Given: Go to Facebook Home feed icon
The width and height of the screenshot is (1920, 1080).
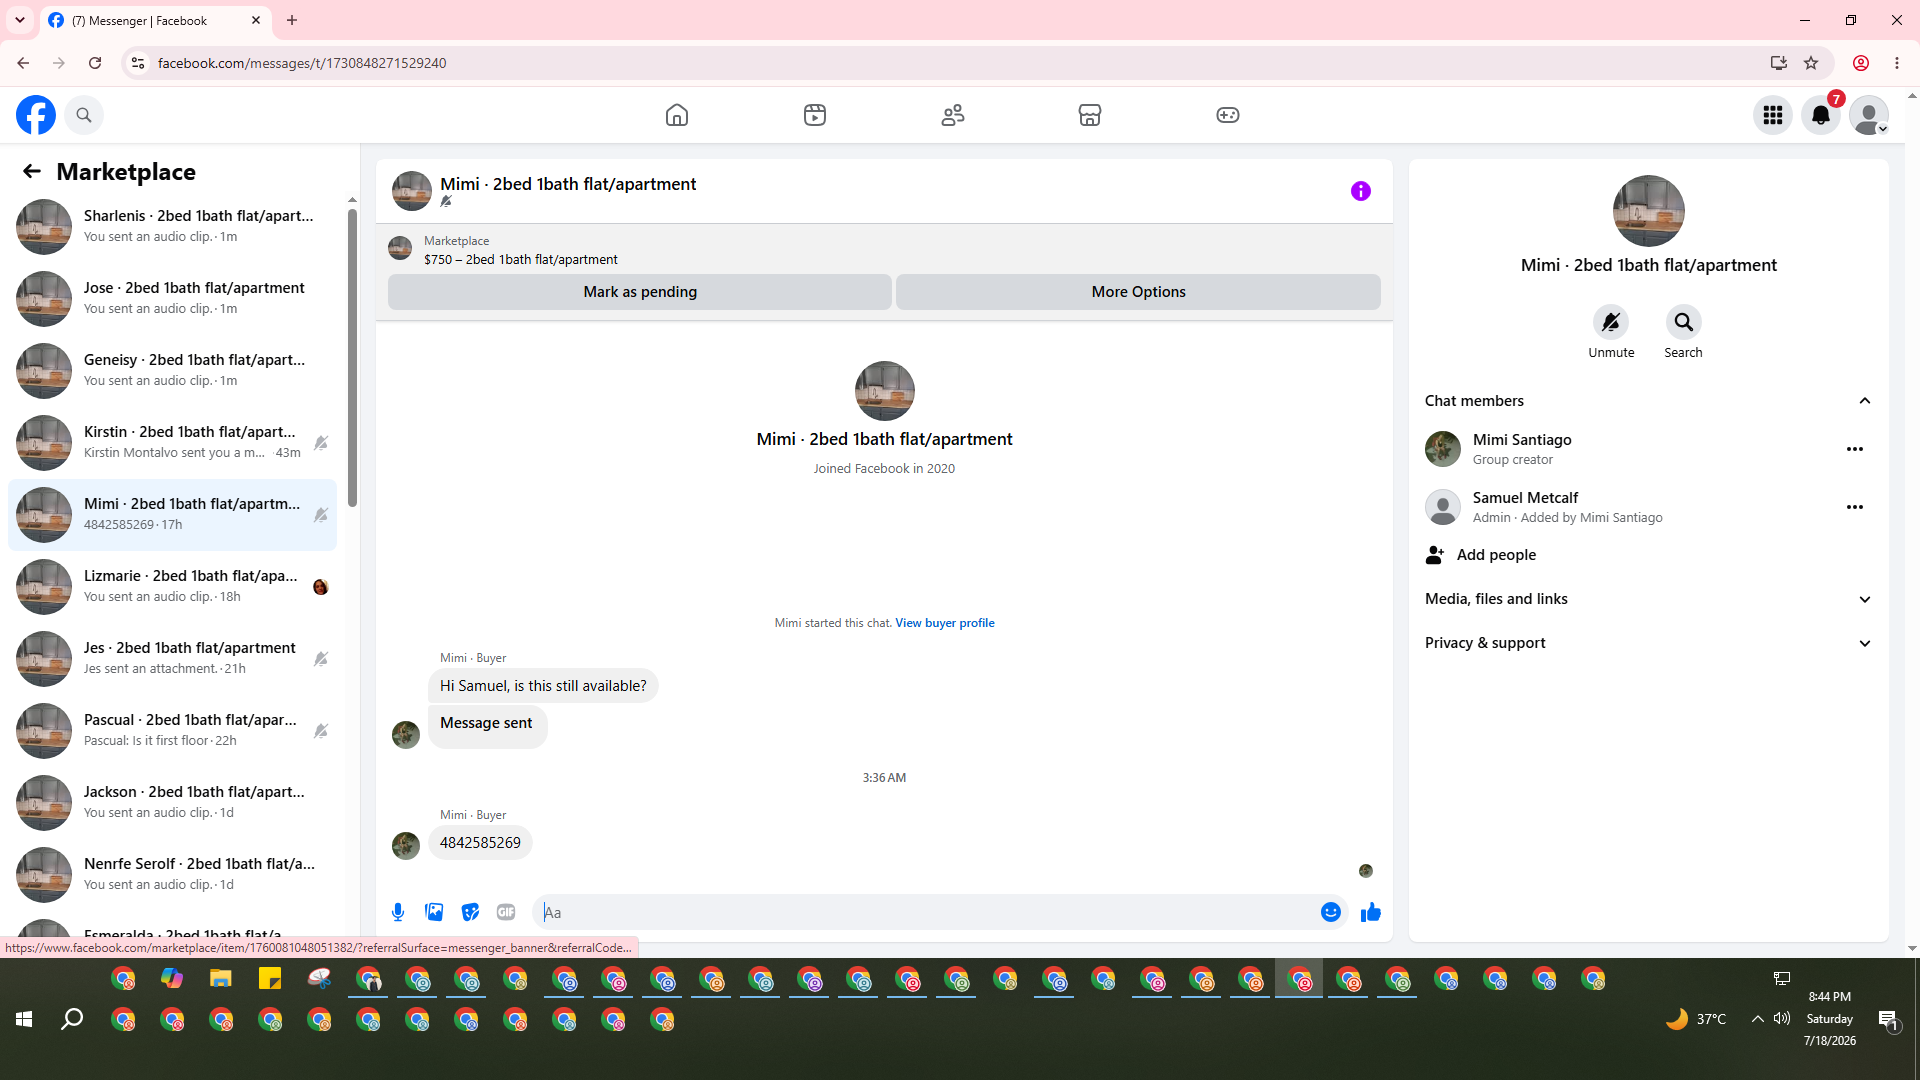Looking at the screenshot, I should [x=677, y=115].
